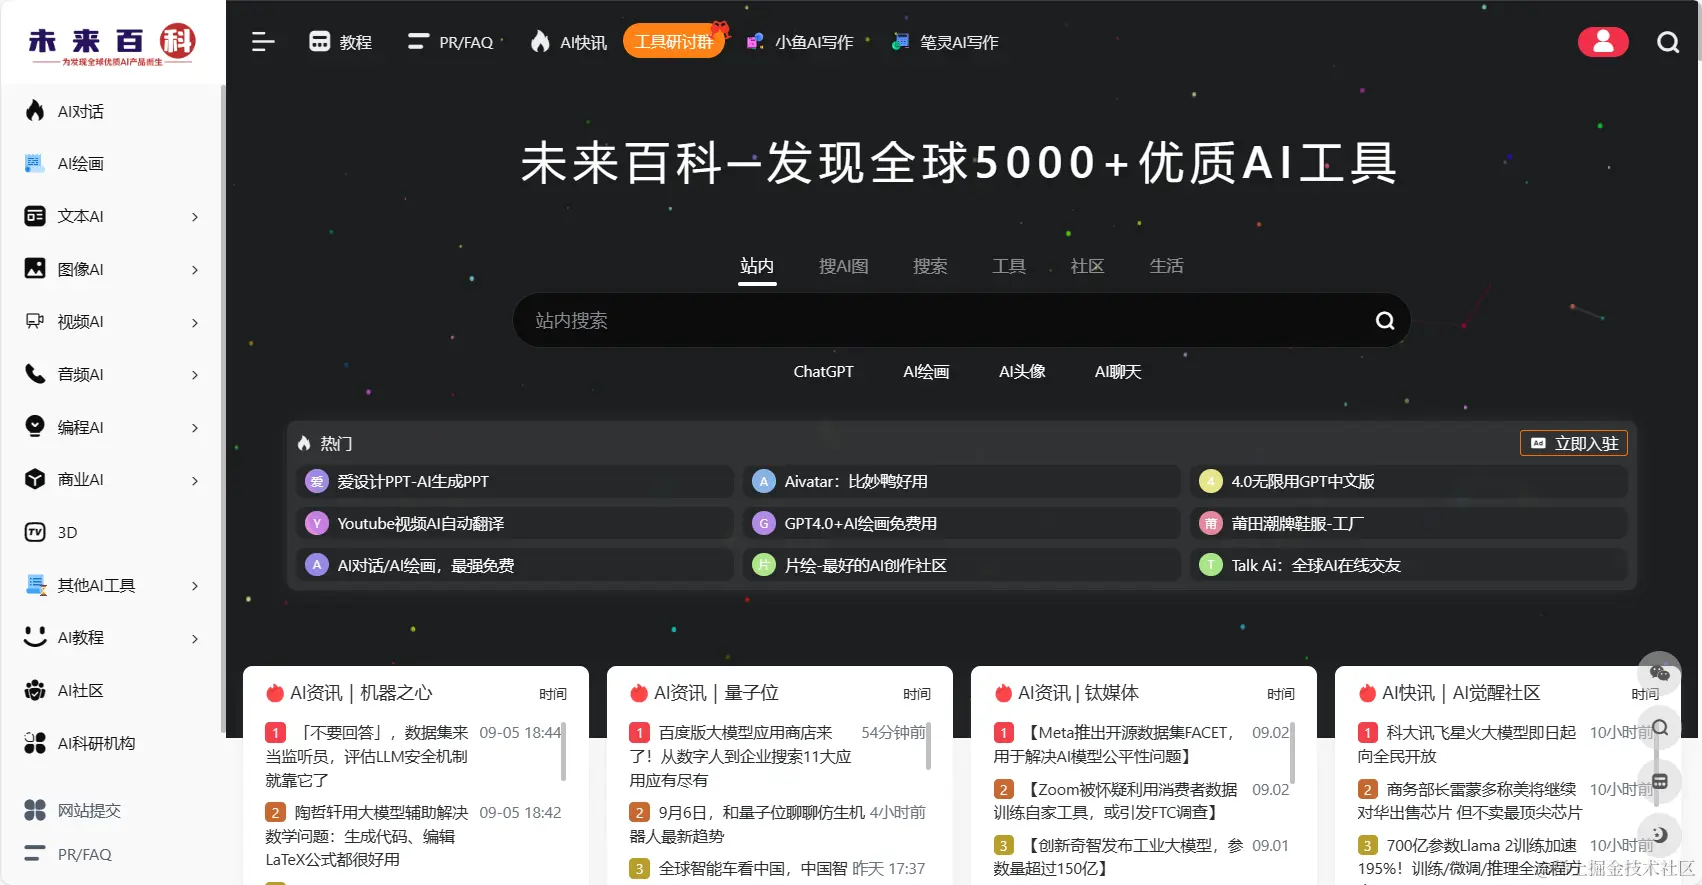Screen dimensions: 1702x885
Task: Switch to the 搜AI图 search tab
Action: [x=844, y=266]
